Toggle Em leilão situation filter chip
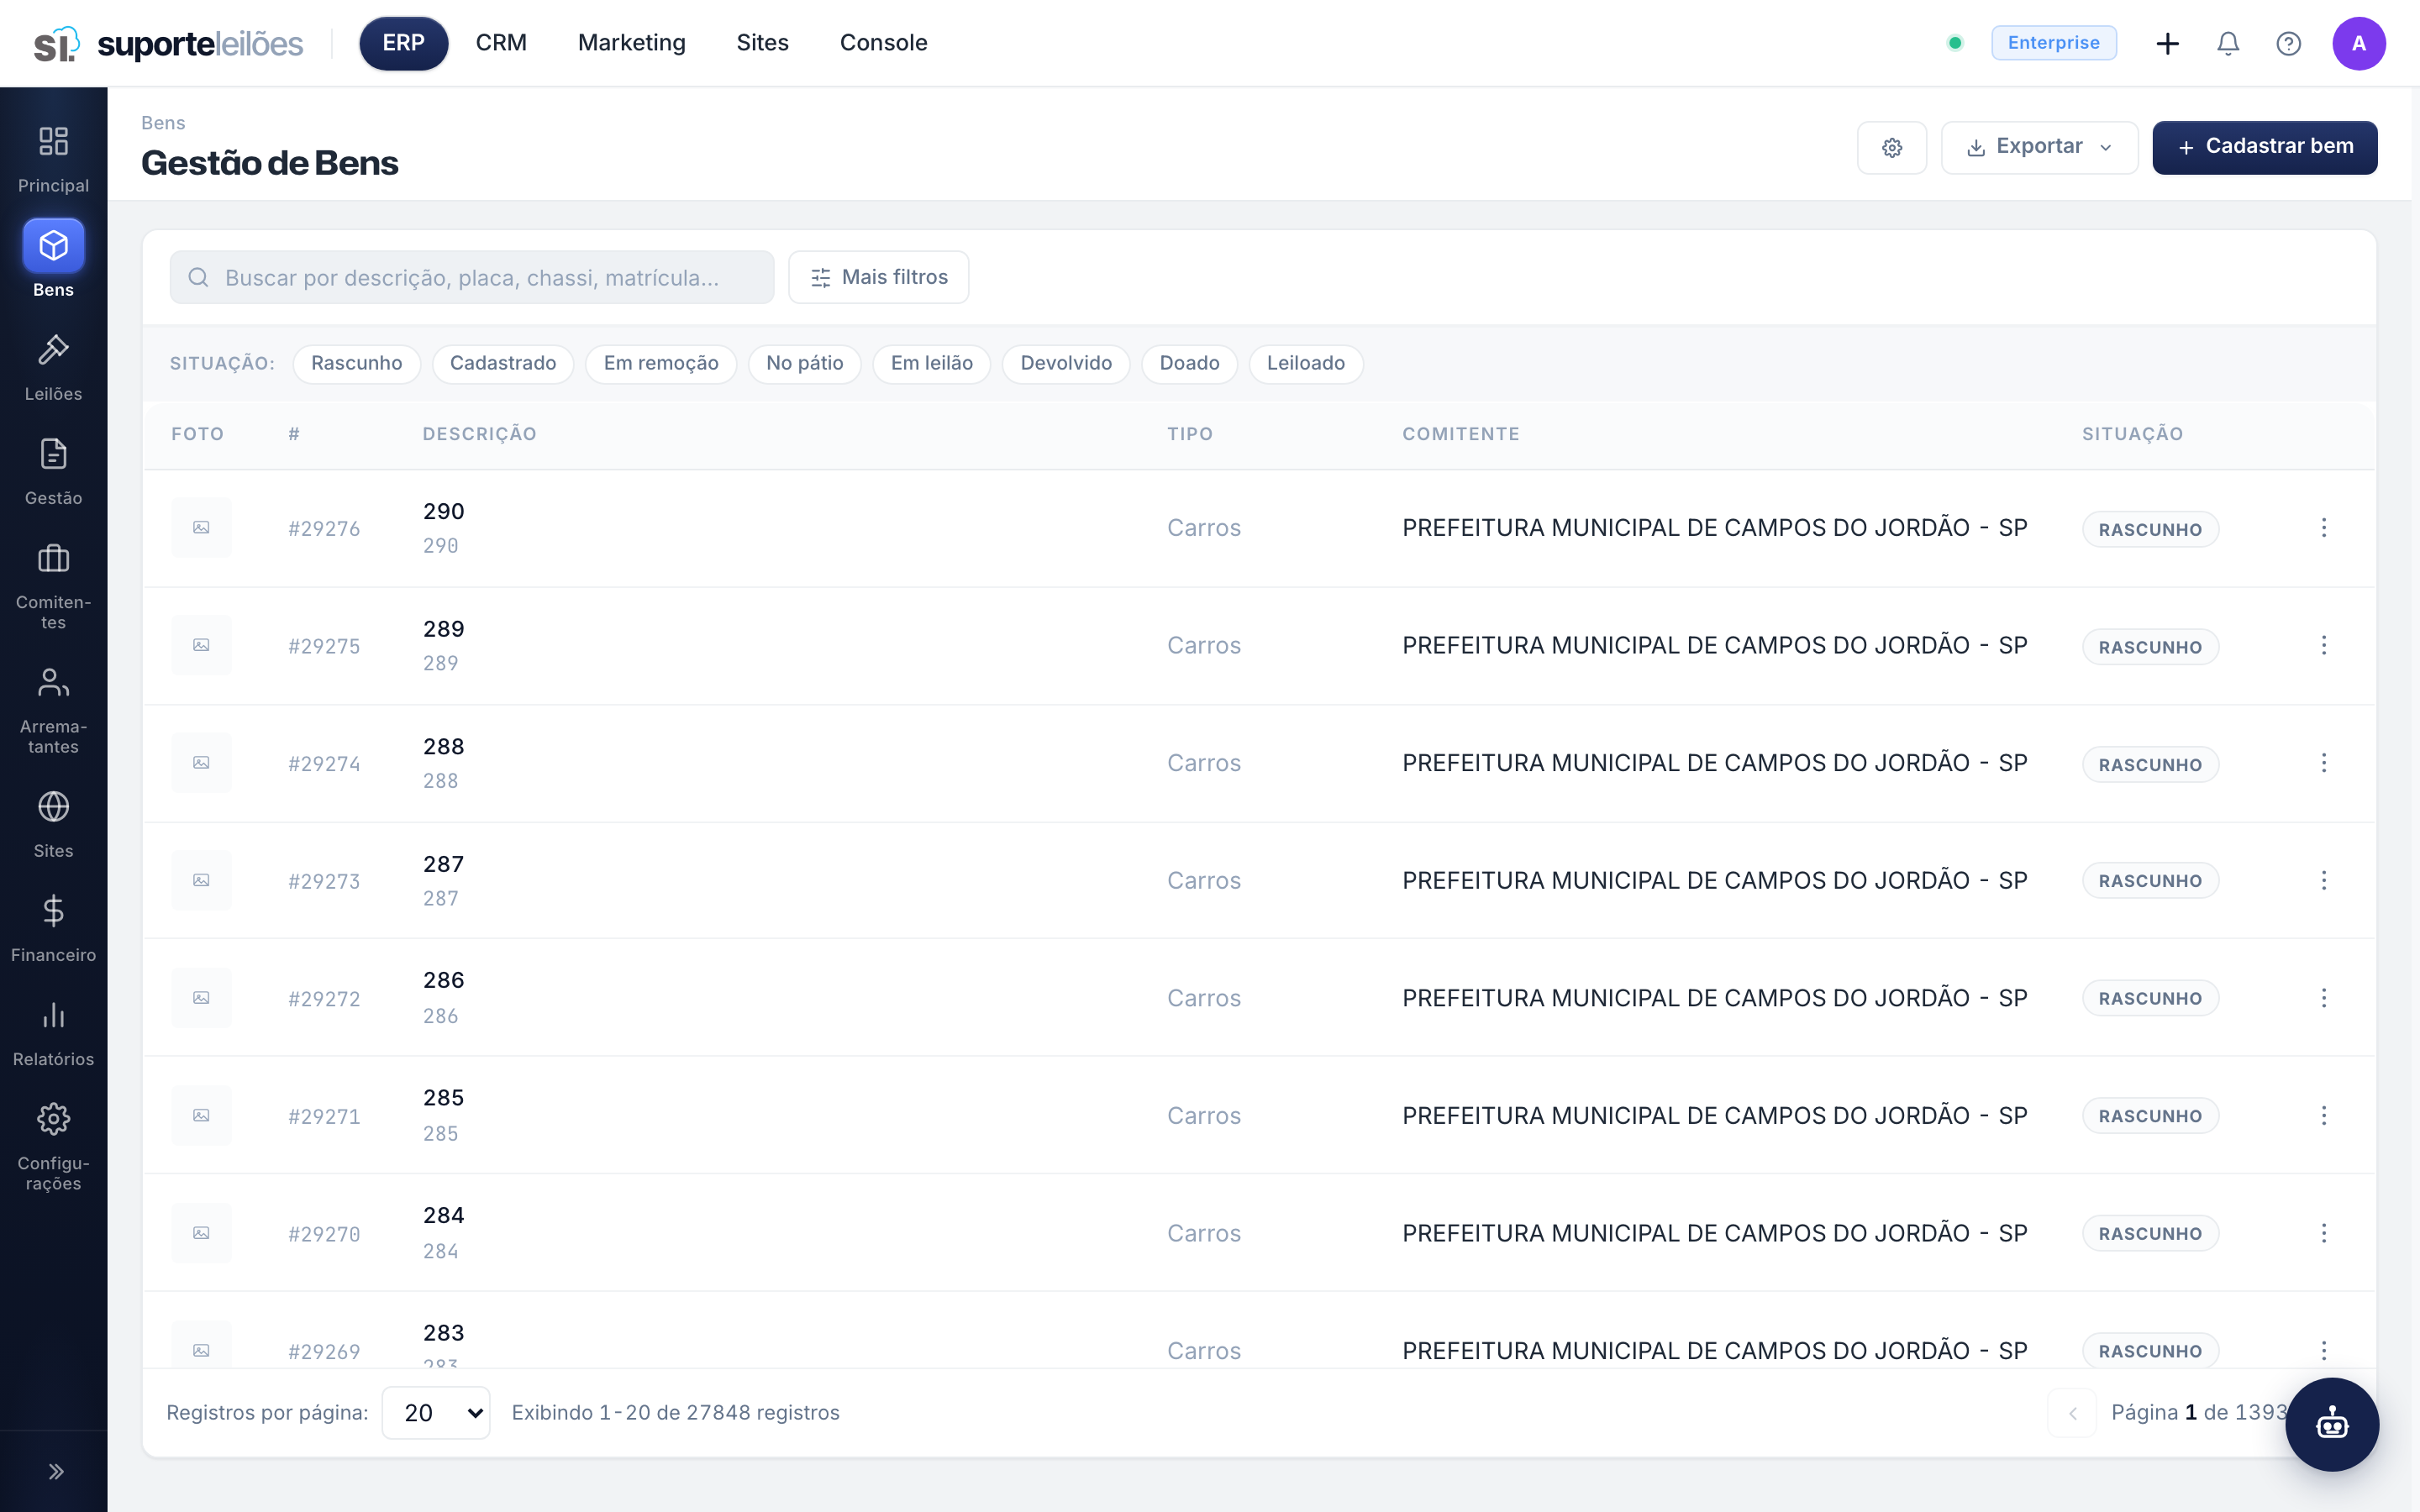The image size is (2420, 1512). pos(931,363)
